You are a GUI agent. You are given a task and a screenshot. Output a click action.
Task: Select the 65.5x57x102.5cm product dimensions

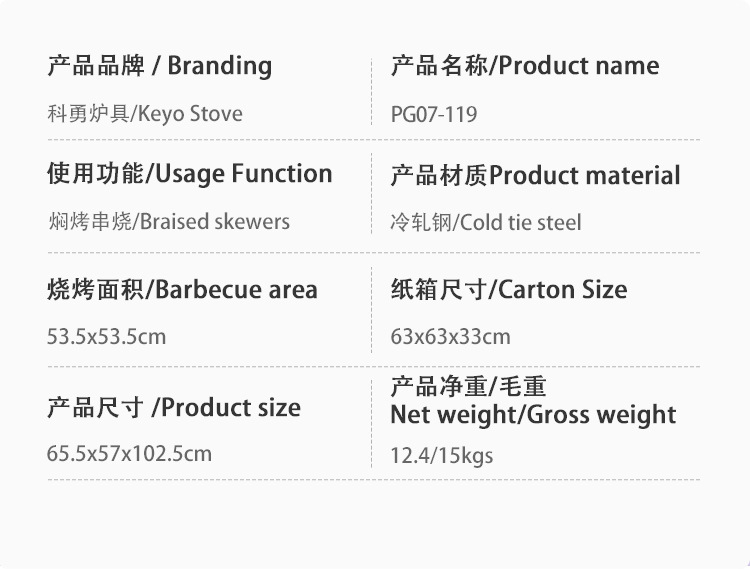coord(129,453)
